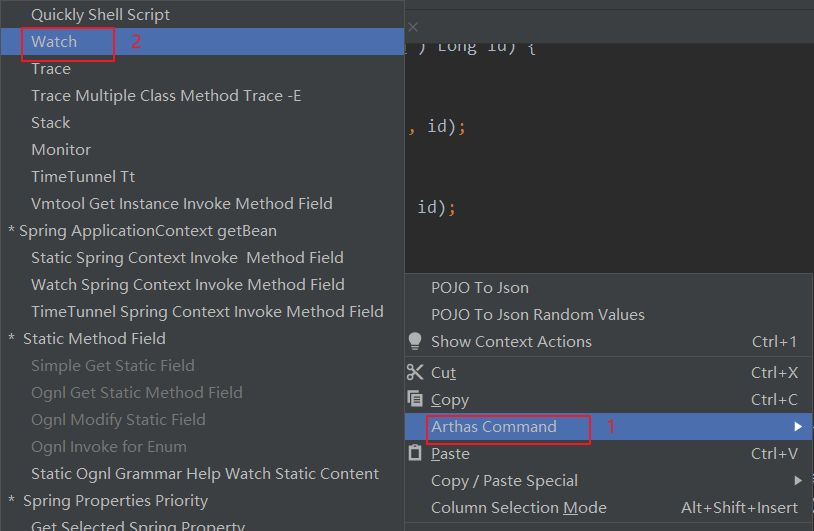Toggle Column Selection Mode
Screen dimensions: 814x531
pyautogui.click(x=519, y=508)
